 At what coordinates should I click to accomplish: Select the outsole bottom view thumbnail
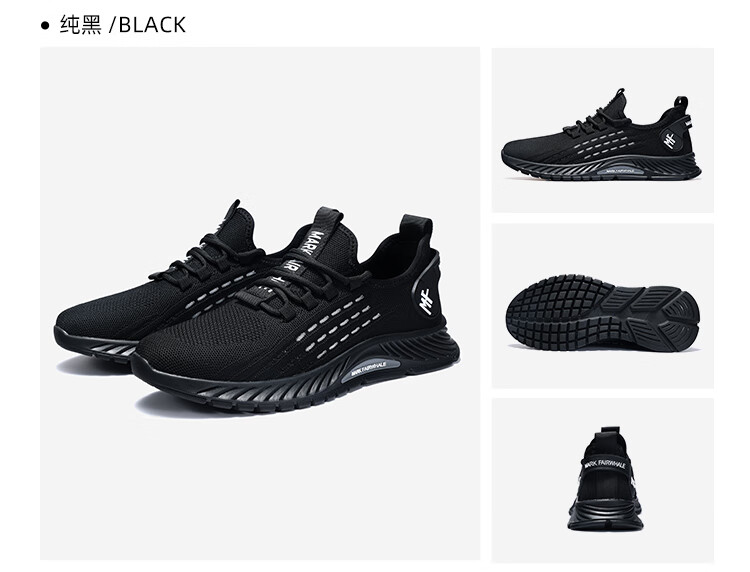pyautogui.click(x=602, y=306)
